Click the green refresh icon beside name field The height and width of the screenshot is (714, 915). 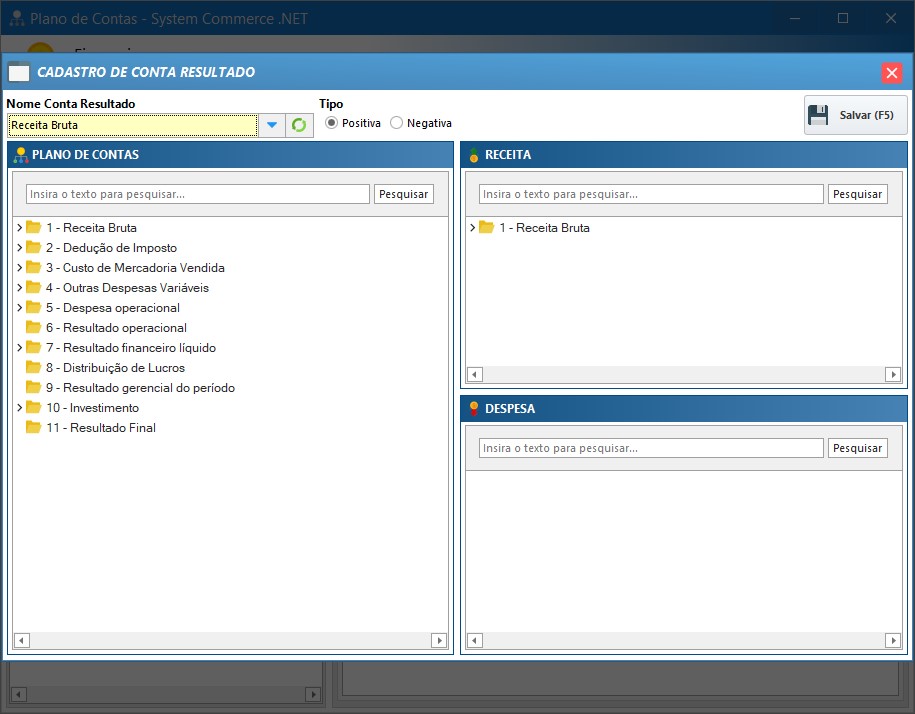pos(299,125)
